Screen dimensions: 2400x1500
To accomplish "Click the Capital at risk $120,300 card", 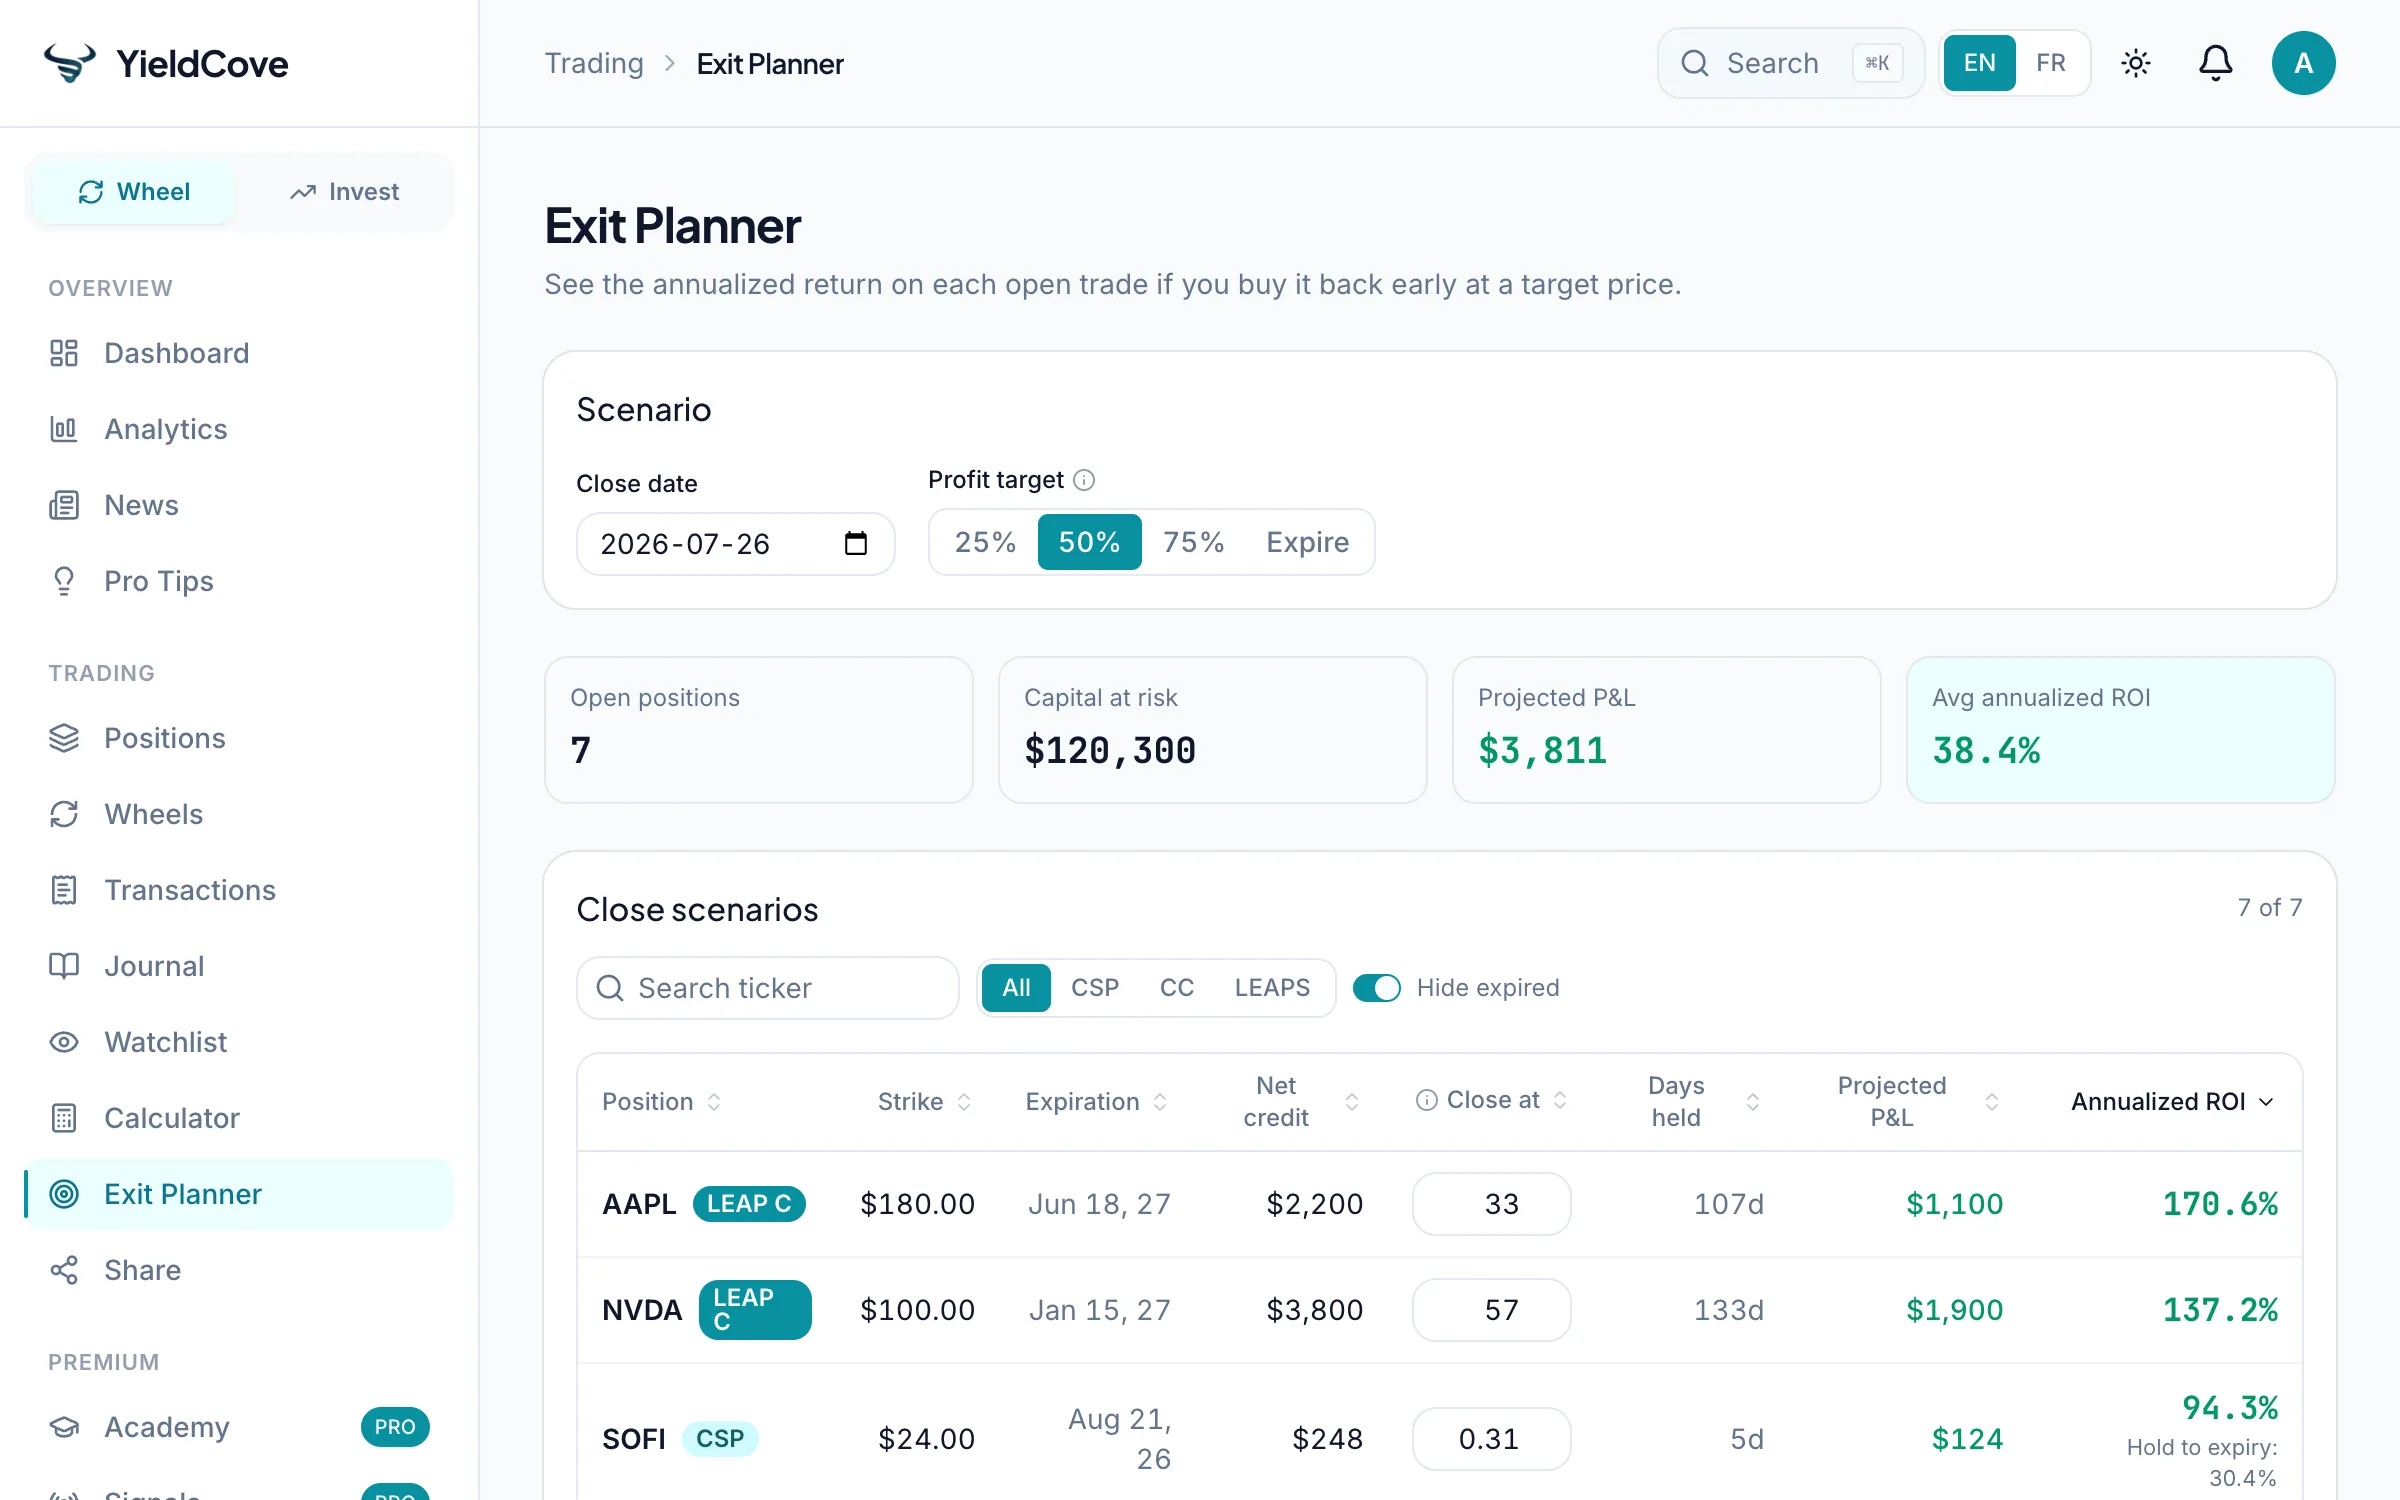I will [x=1212, y=730].
